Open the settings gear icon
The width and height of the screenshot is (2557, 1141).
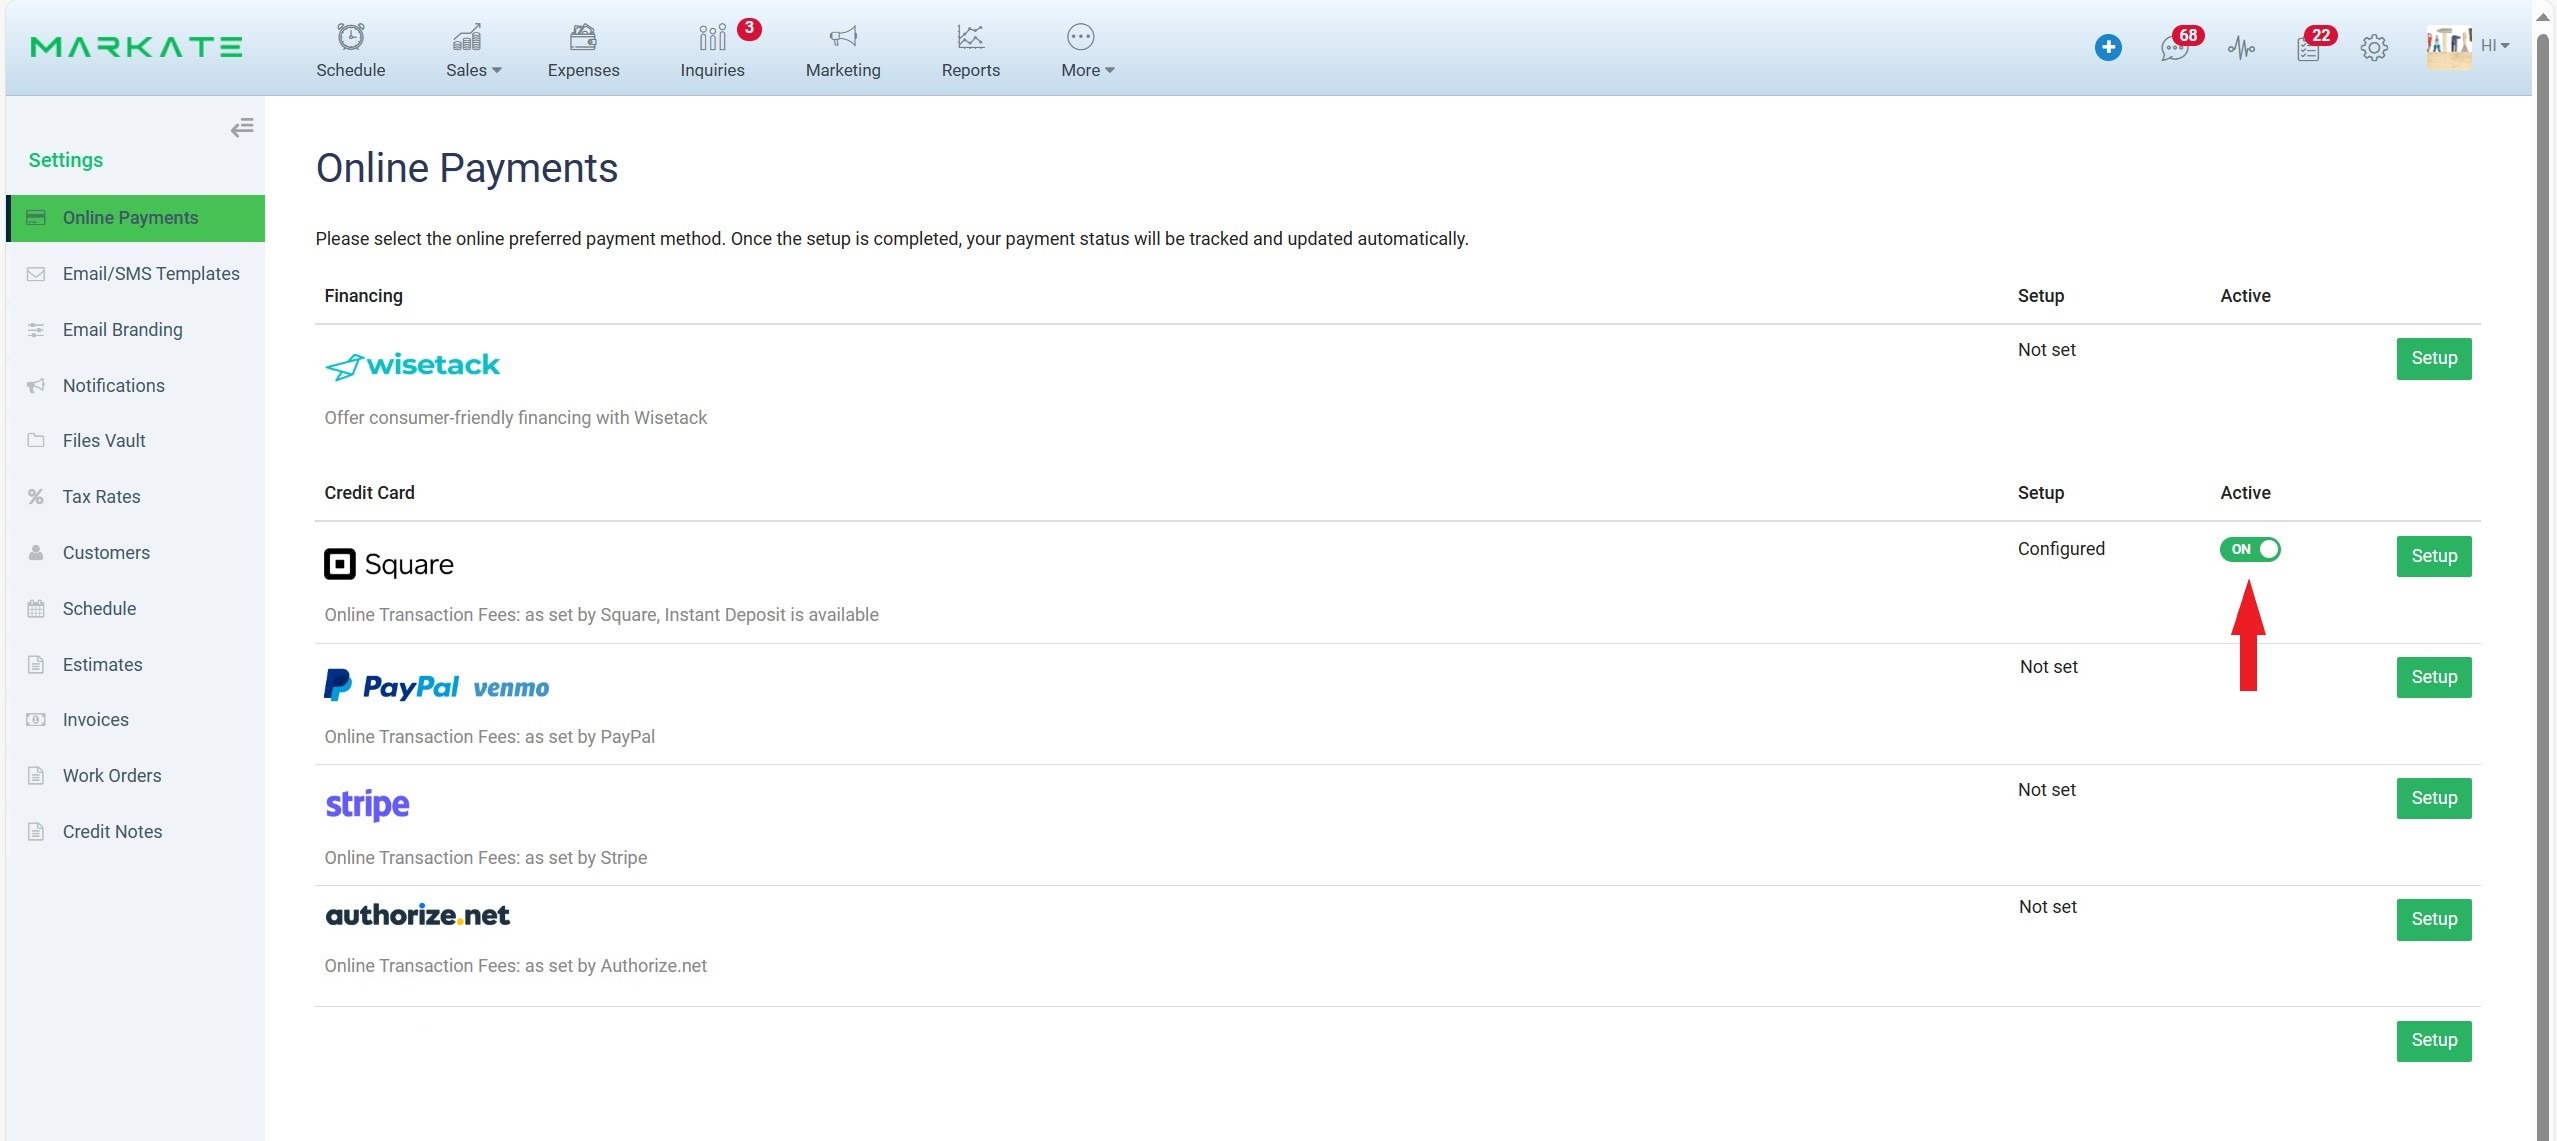[x=2374, y=47]
